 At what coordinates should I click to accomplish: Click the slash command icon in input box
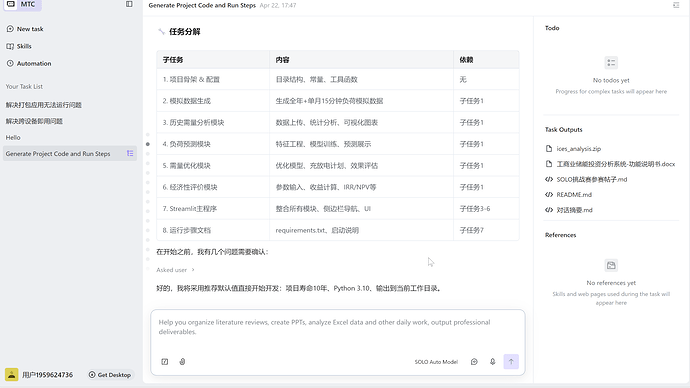point(165,362)
